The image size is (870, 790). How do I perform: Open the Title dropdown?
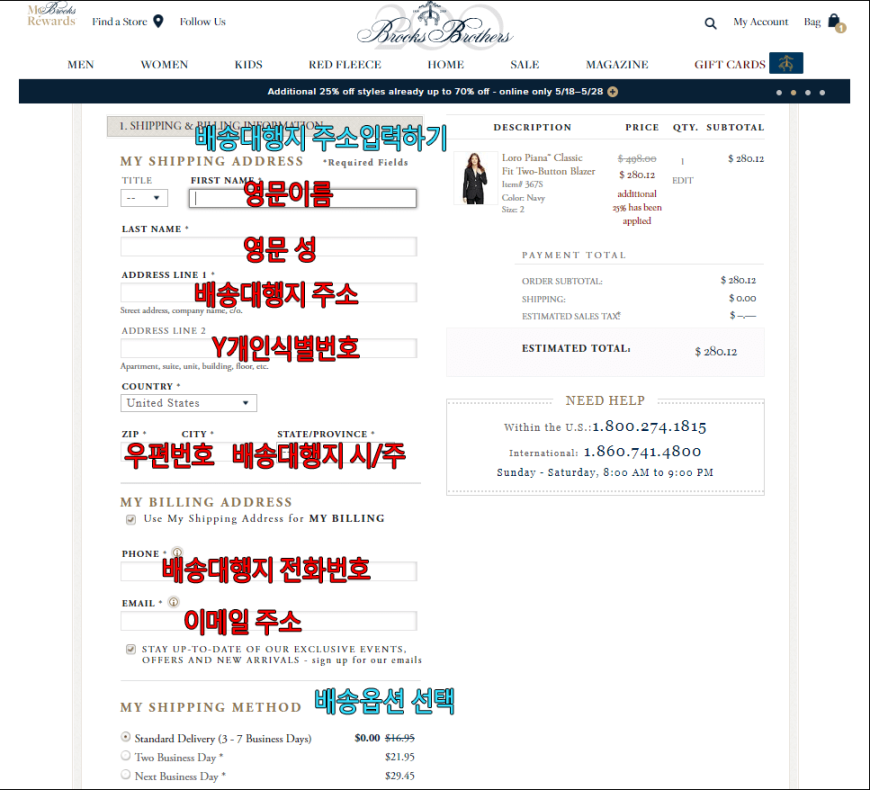144,198
